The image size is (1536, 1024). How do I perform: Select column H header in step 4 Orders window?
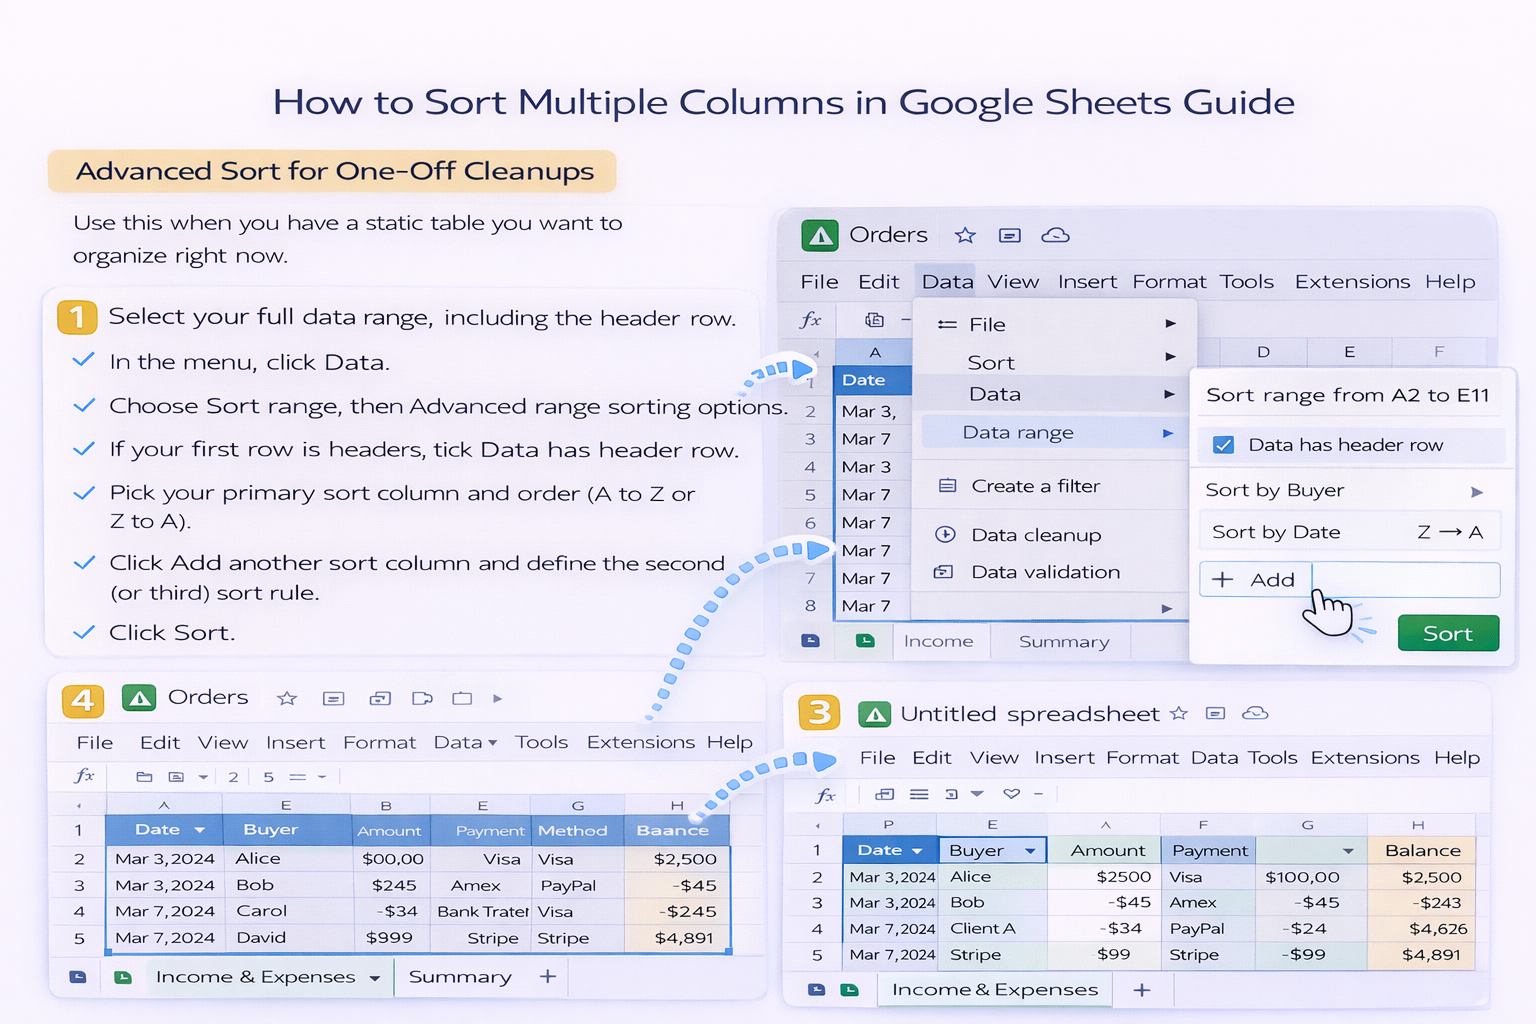[677, 805]
